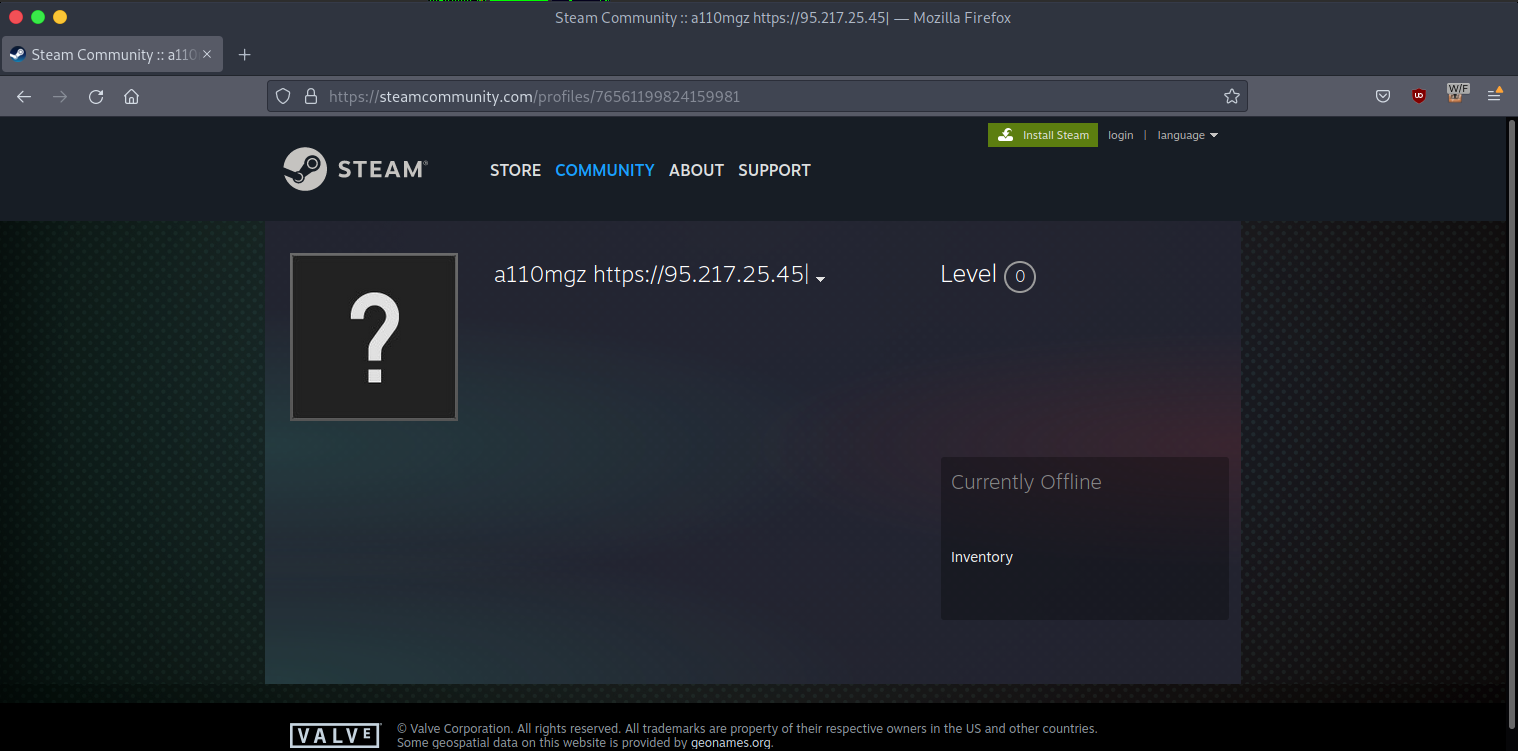
Task: Open the tracking protection shield icon
Action: click(x=283, y=97)
